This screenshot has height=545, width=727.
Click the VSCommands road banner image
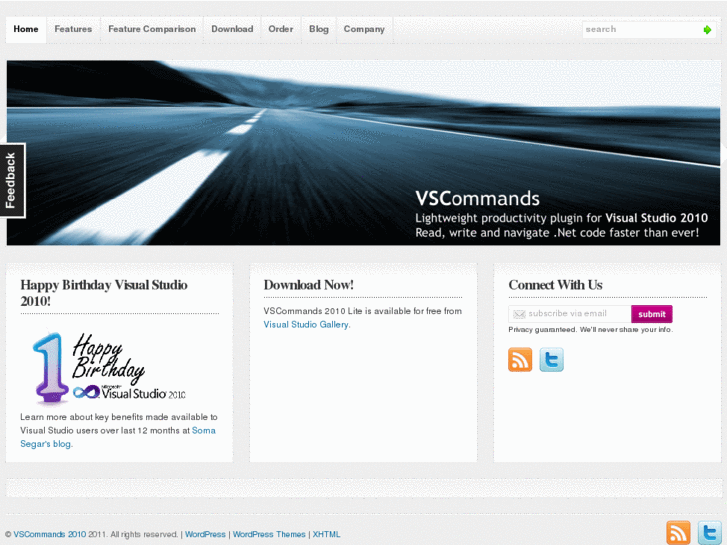pyautogui.click(x=364, y=153)
